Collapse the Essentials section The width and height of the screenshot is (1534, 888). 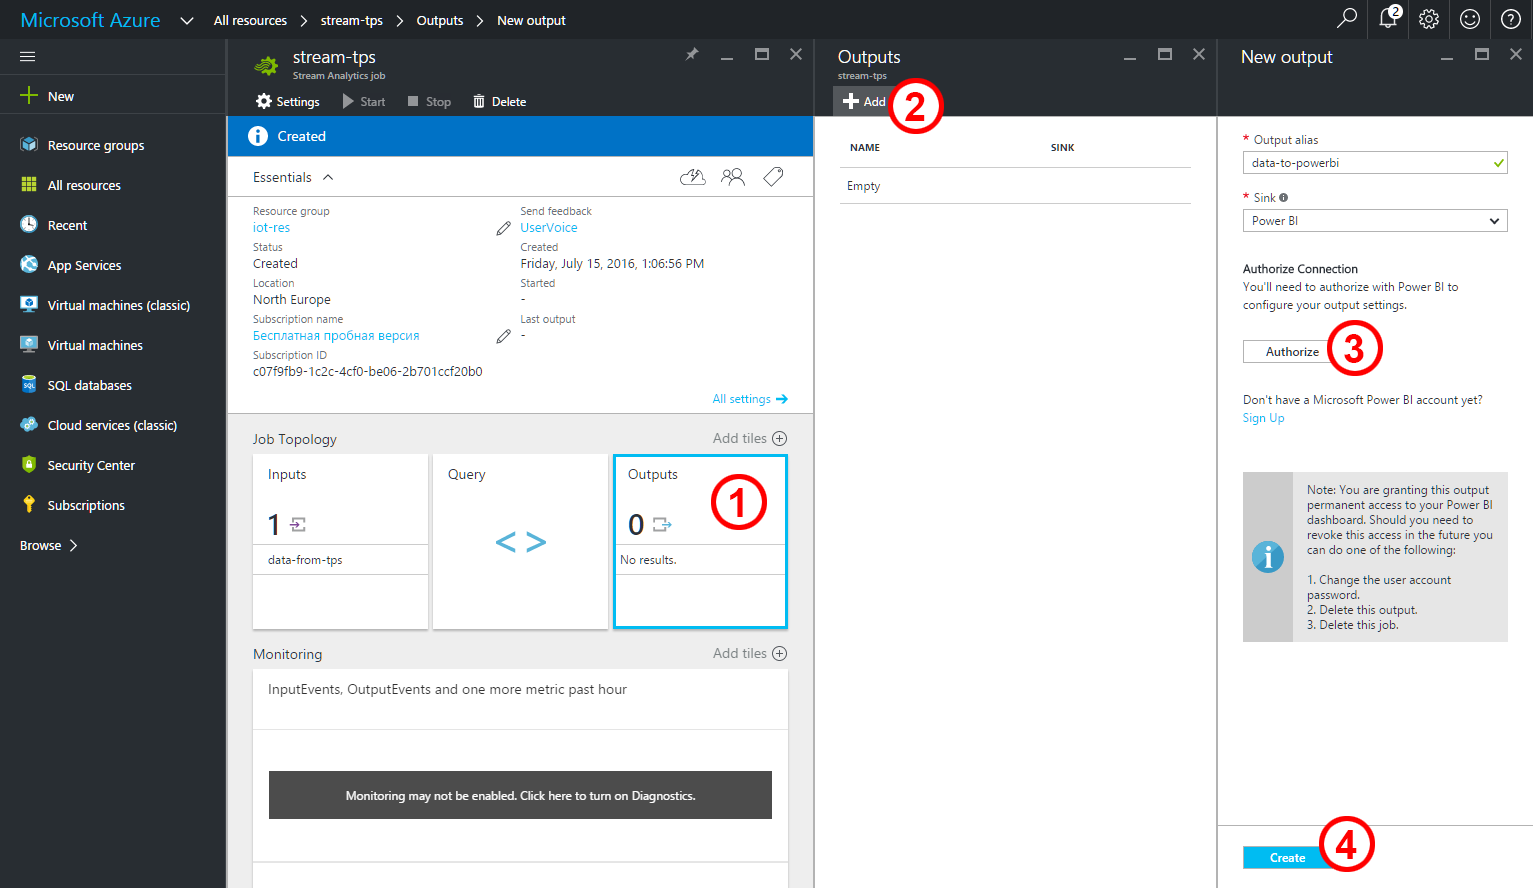click(x=328, y=177)
